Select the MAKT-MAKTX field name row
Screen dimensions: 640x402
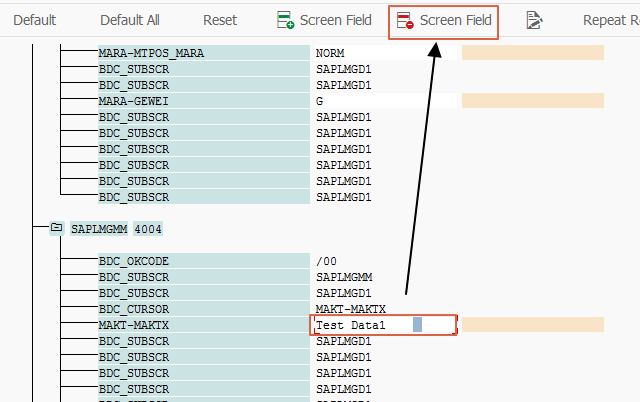(204, 325)
